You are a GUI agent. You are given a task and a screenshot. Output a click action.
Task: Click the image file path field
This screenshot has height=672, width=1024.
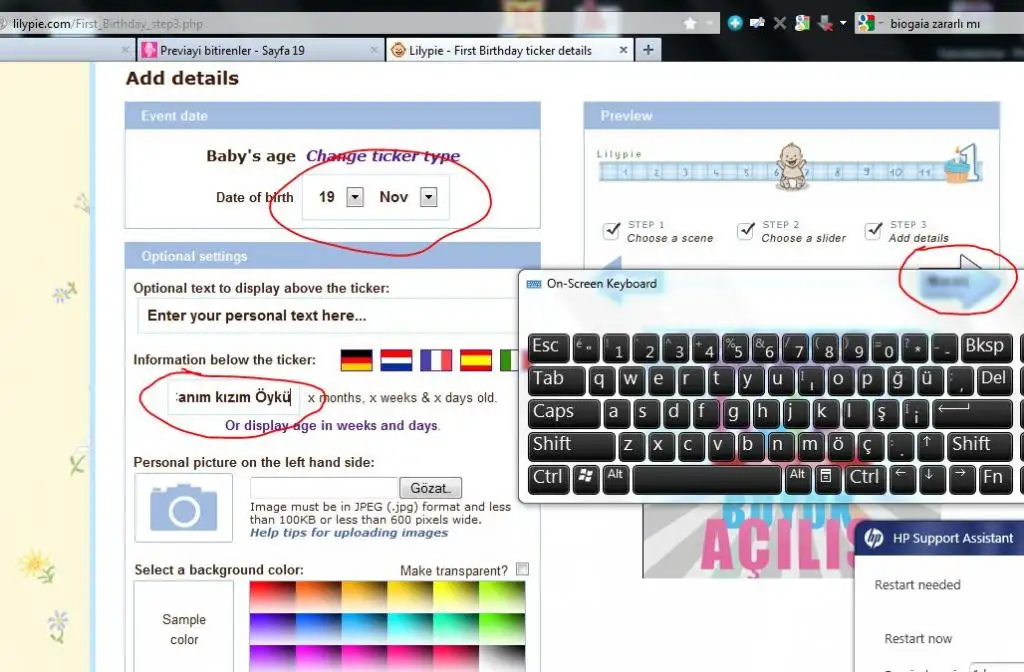tap(324, 488)
